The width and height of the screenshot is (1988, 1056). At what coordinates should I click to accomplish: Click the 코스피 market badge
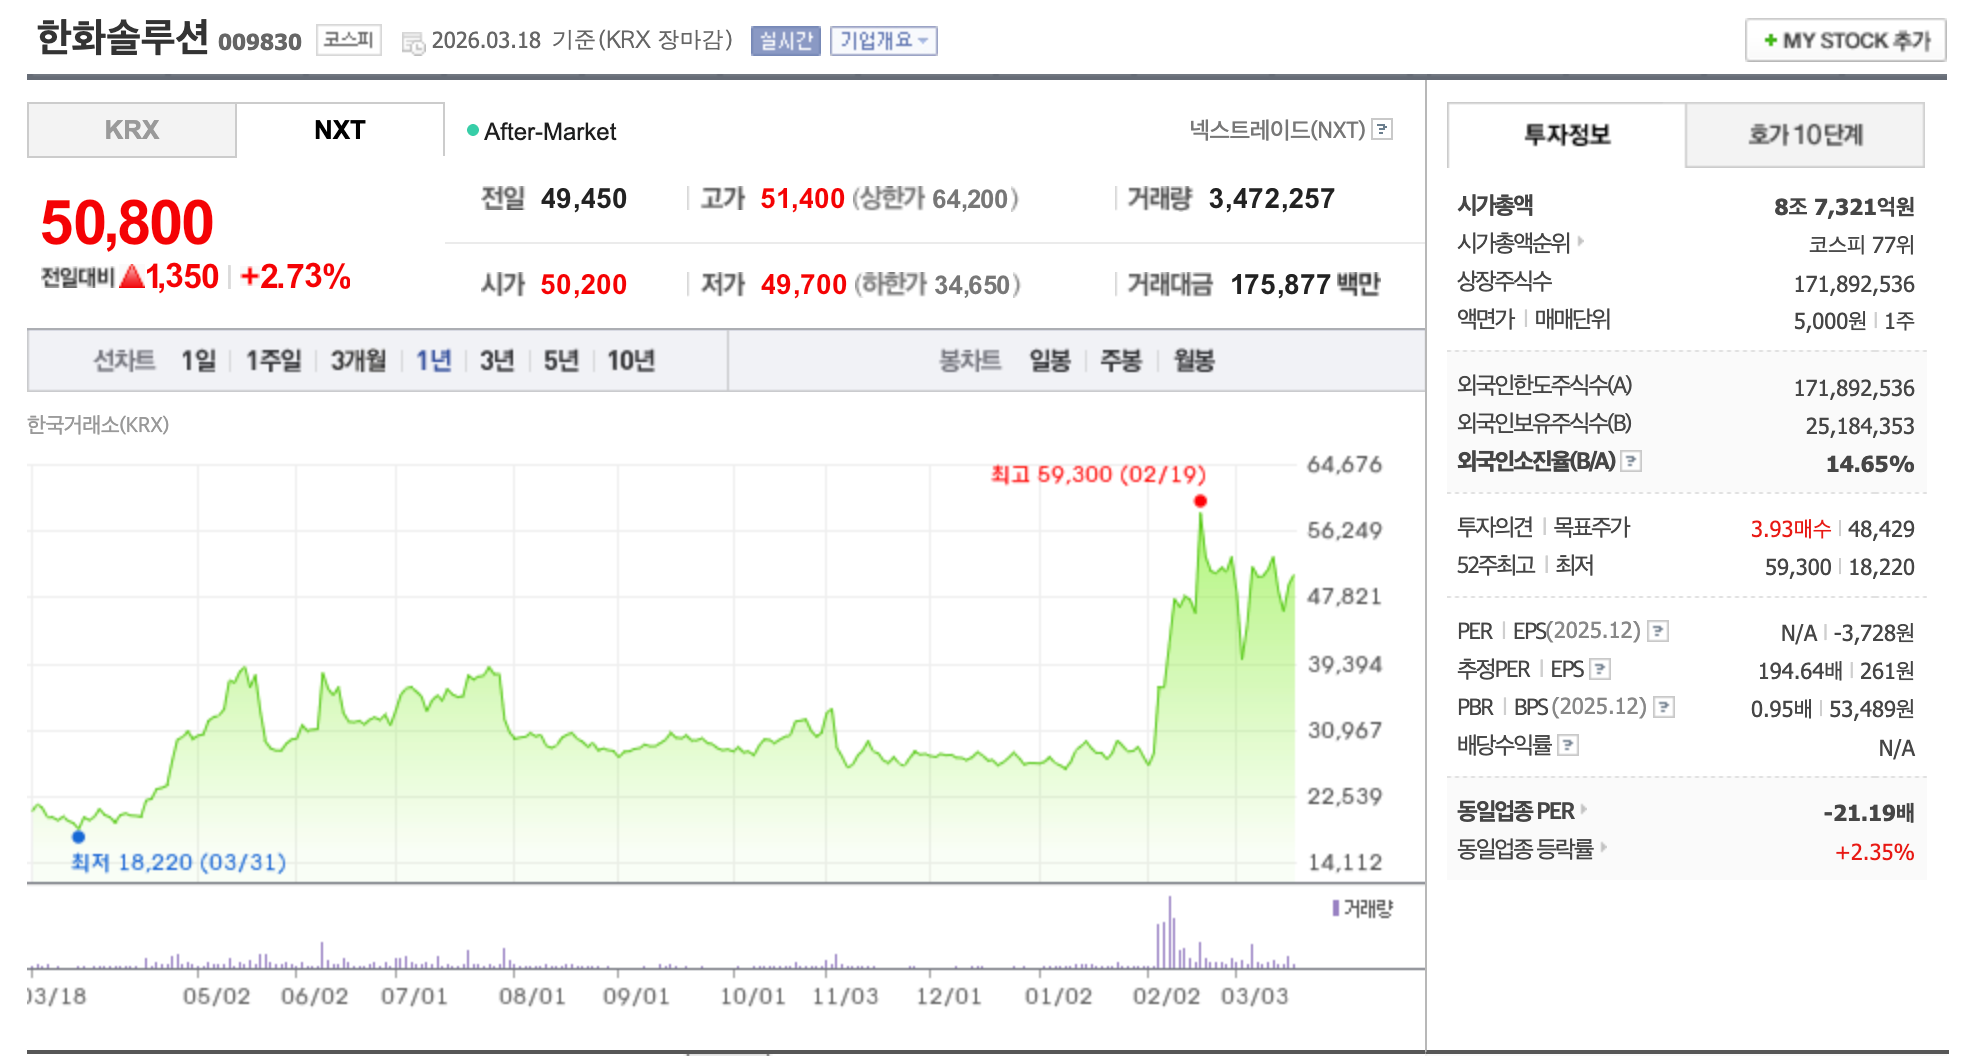coord(349,40)
